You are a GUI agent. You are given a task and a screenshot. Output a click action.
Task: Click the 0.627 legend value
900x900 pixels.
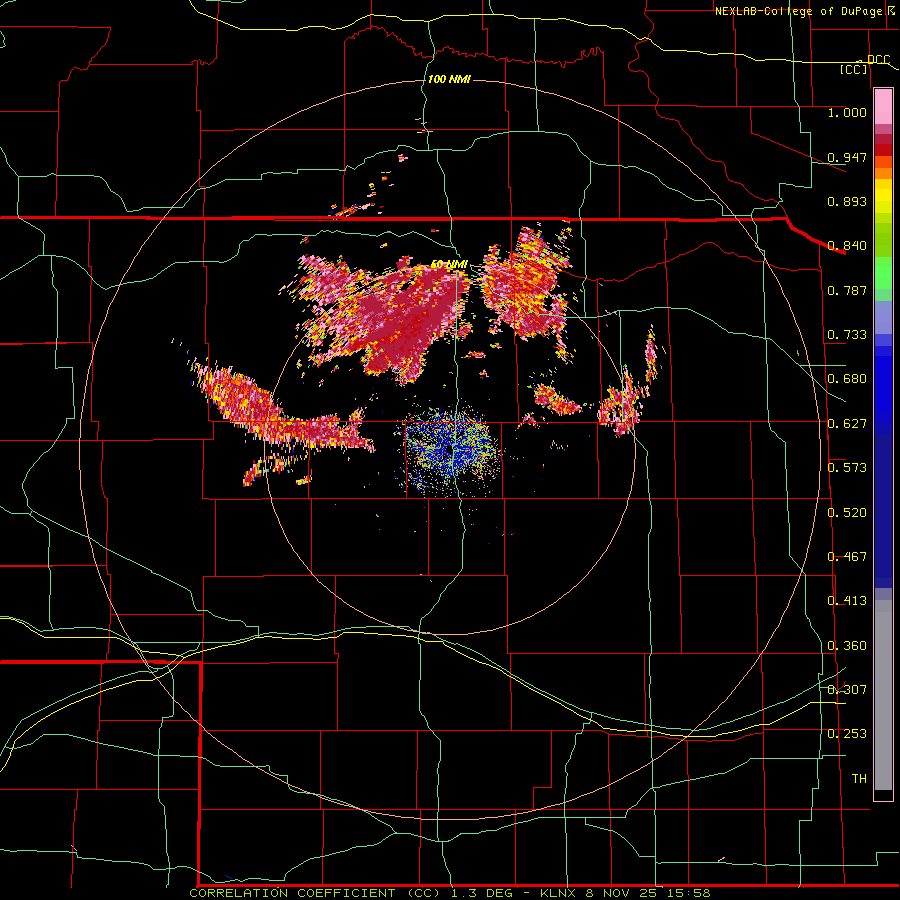tap(847, 424)
